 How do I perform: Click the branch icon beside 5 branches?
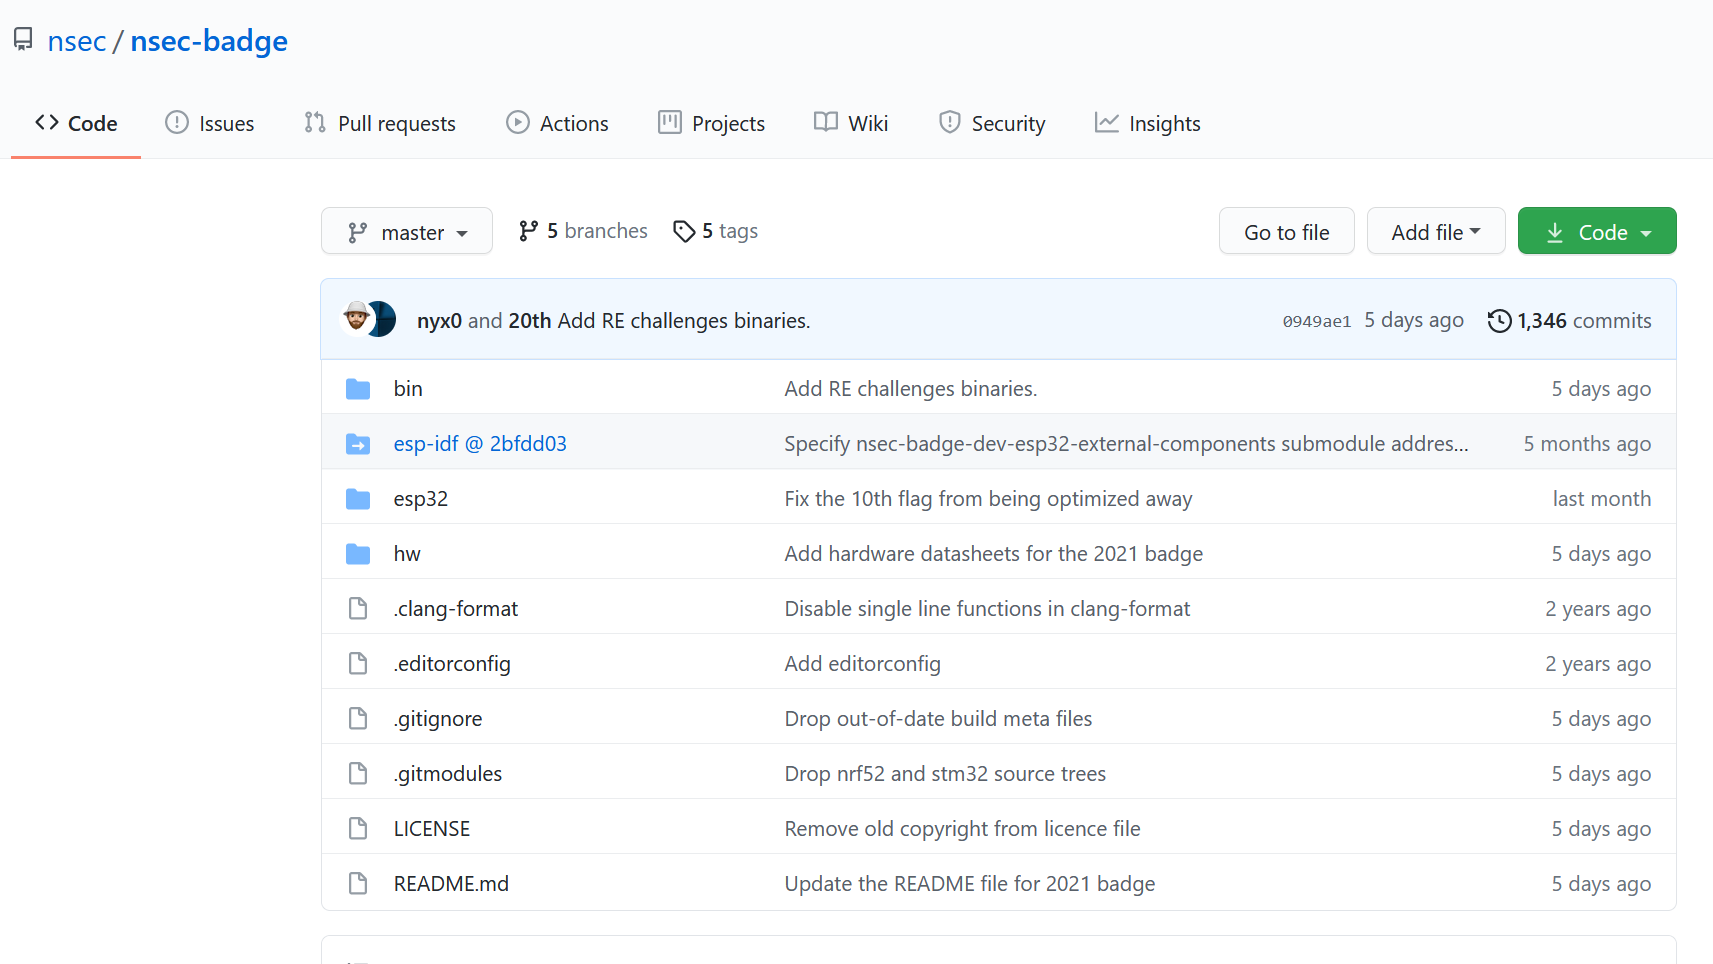pos(529,231)
